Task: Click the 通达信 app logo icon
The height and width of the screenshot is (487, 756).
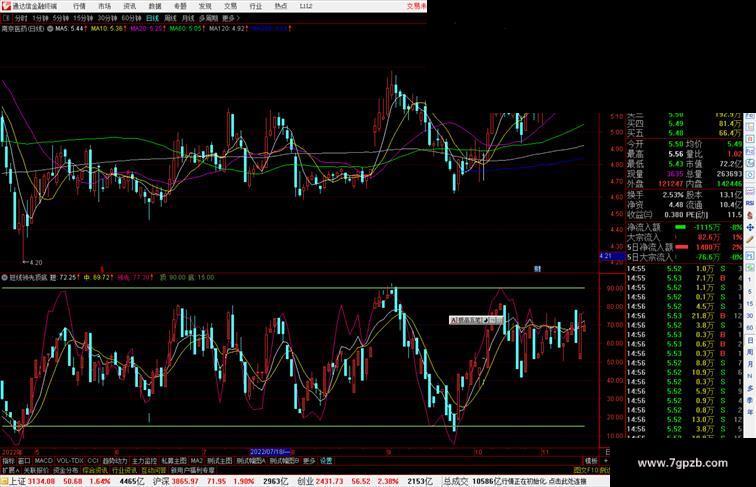Action: (x=6, y=6)
